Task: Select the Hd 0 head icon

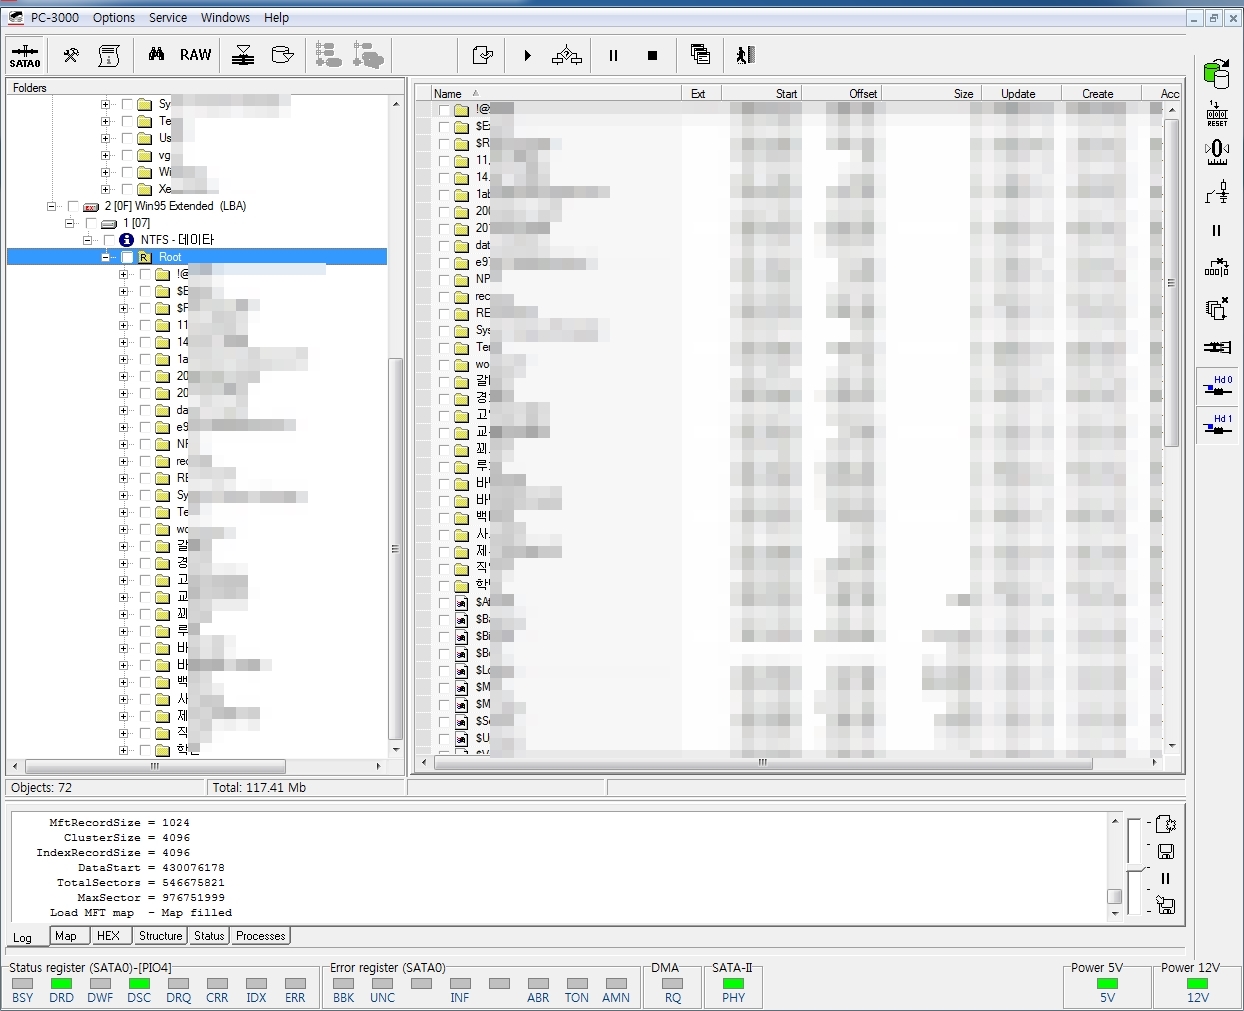Action: point(1217,386)
